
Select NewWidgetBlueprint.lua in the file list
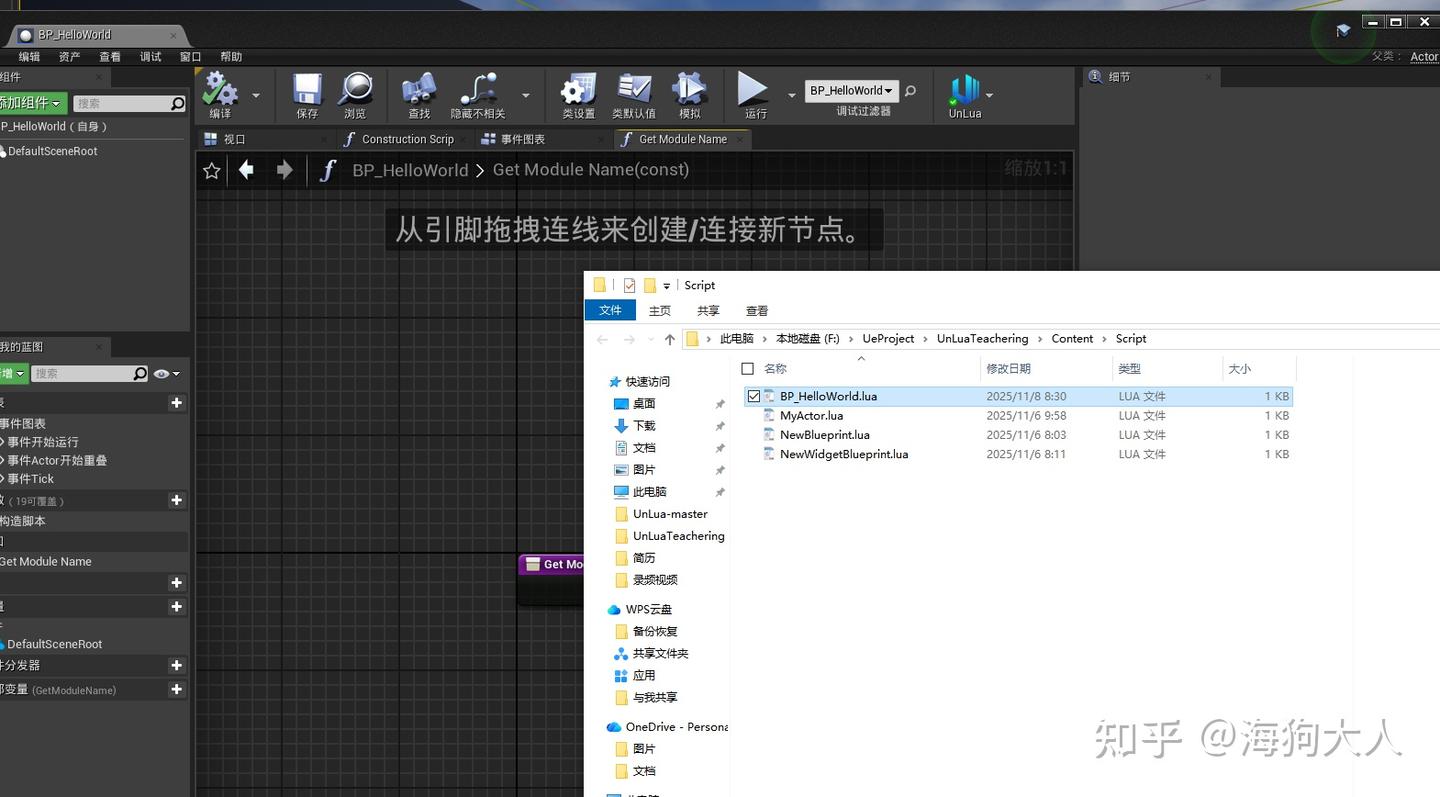point(844,454)
